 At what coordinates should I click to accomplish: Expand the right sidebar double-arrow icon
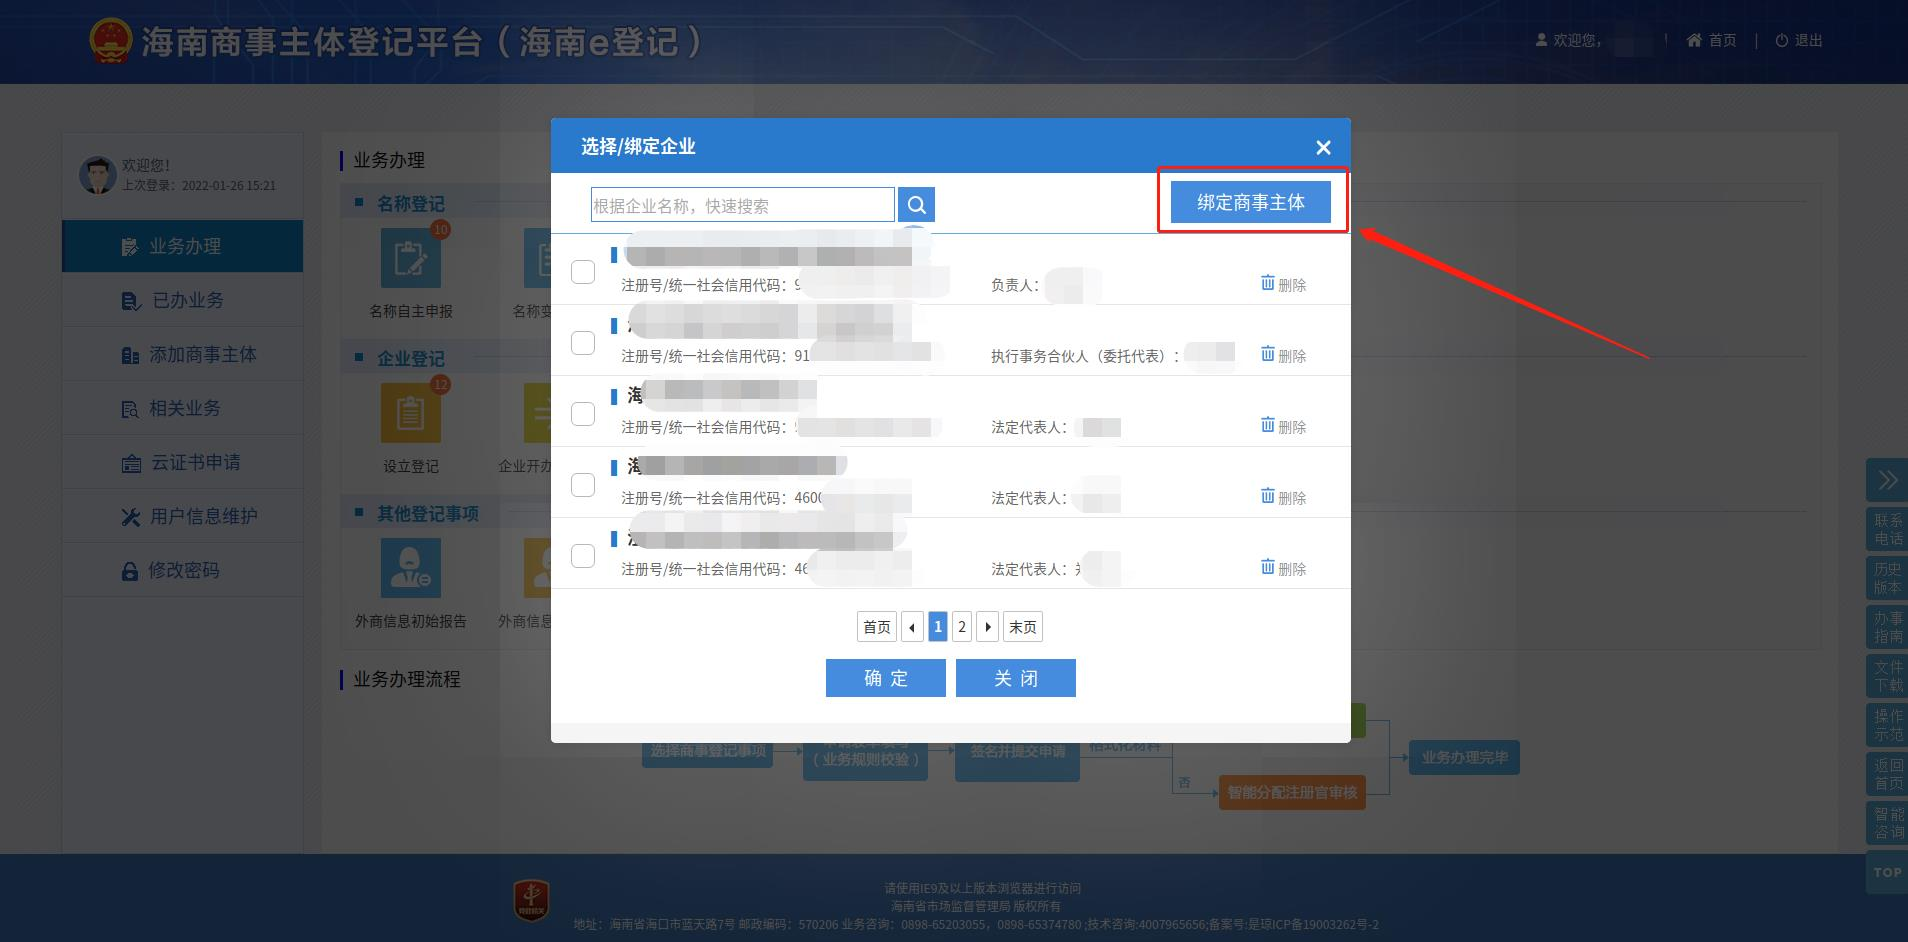pyautogui.click(x=1887, y=480)
